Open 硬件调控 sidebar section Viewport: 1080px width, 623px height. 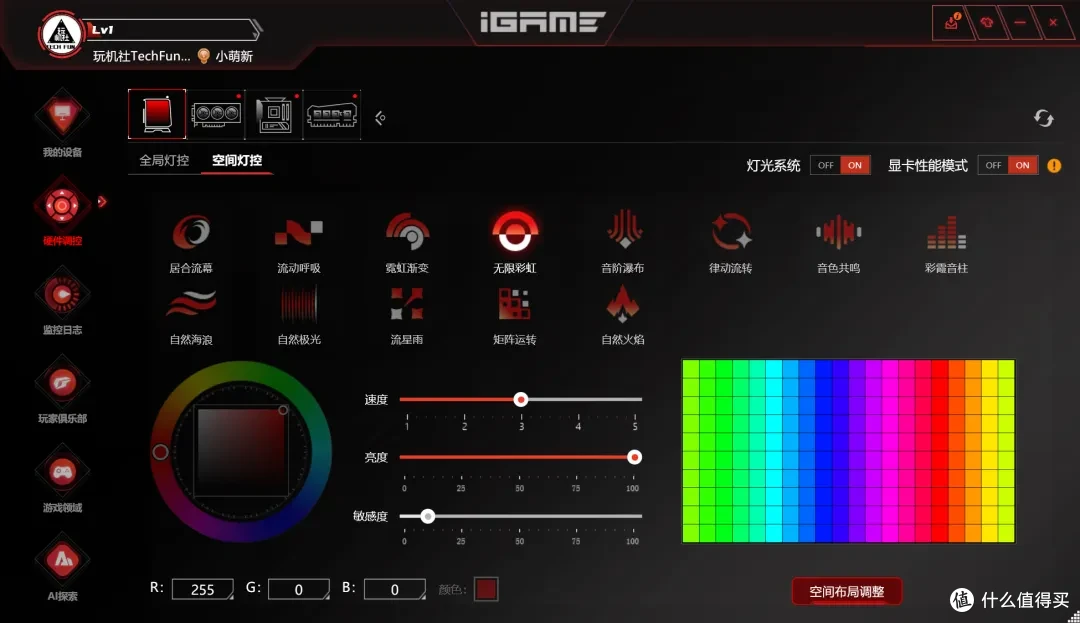(x=62, y=213)
